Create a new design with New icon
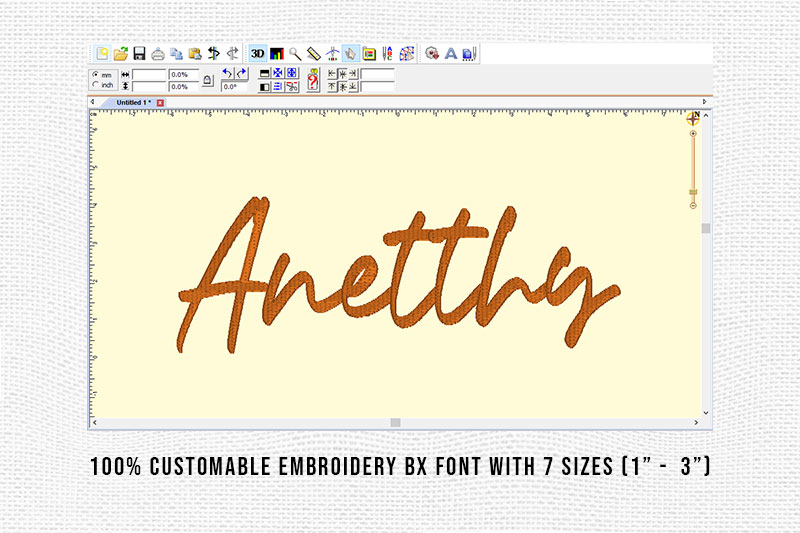Image resolution: width=800 pixels, height=533 pixels. tap(102, 54)
